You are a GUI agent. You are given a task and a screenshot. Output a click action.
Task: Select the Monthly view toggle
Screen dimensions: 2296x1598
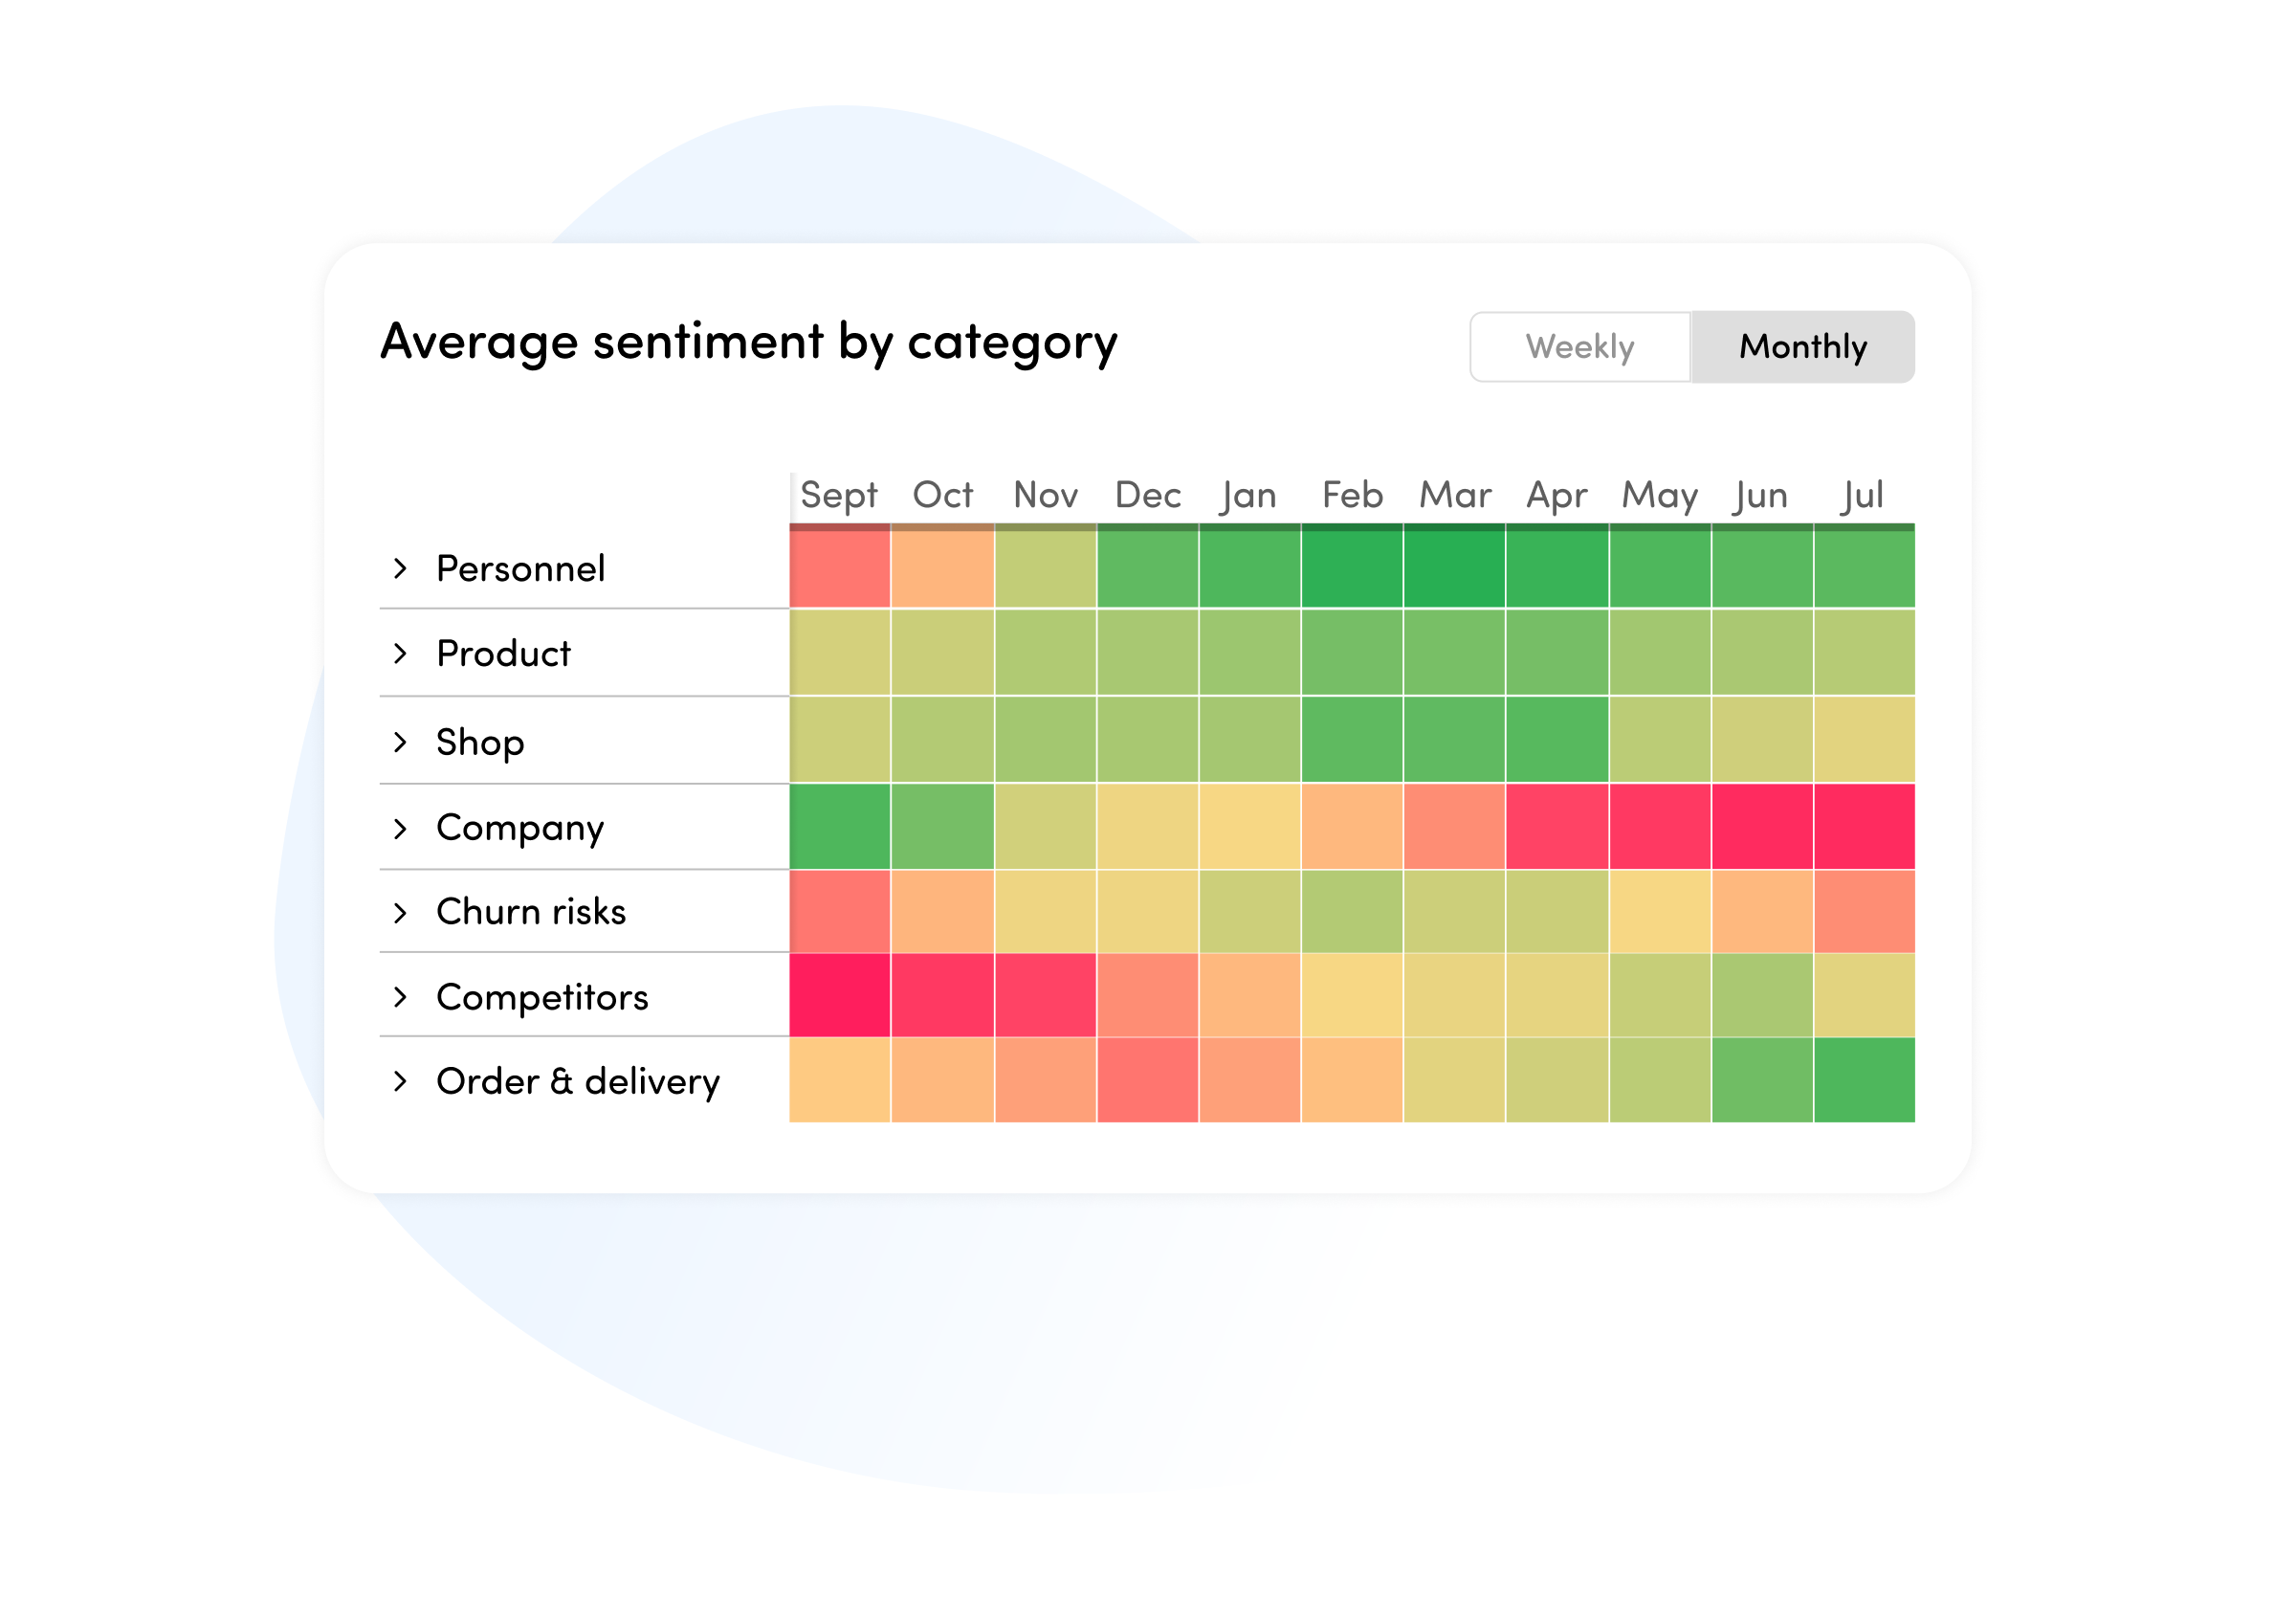click(x=1802, y=347)
